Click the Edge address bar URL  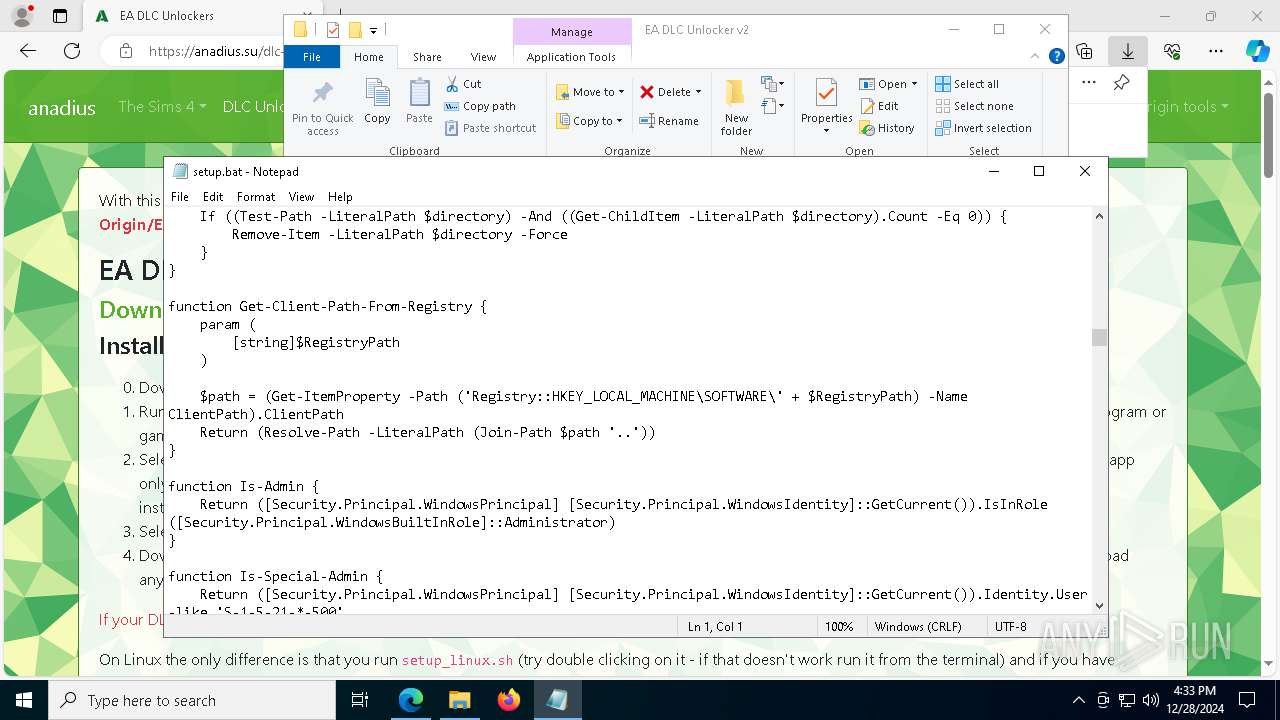(x=215, y=51)
